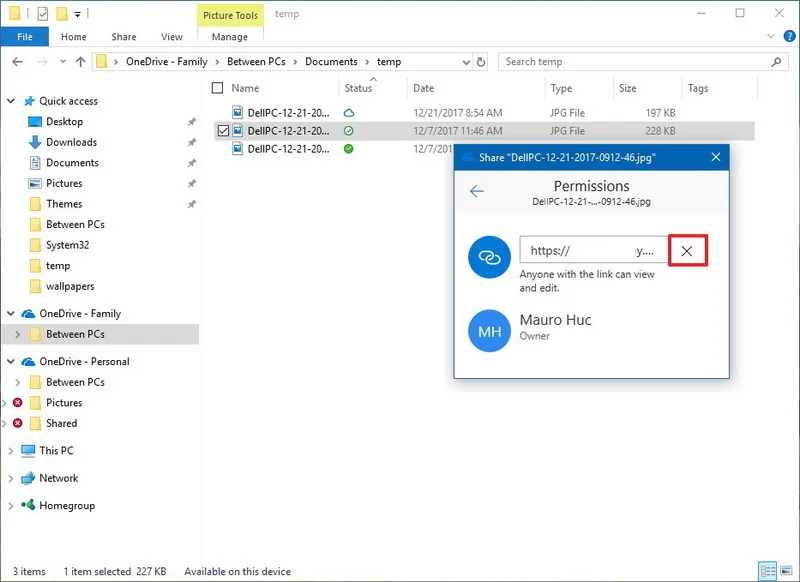Sort files by Date column

423,88
